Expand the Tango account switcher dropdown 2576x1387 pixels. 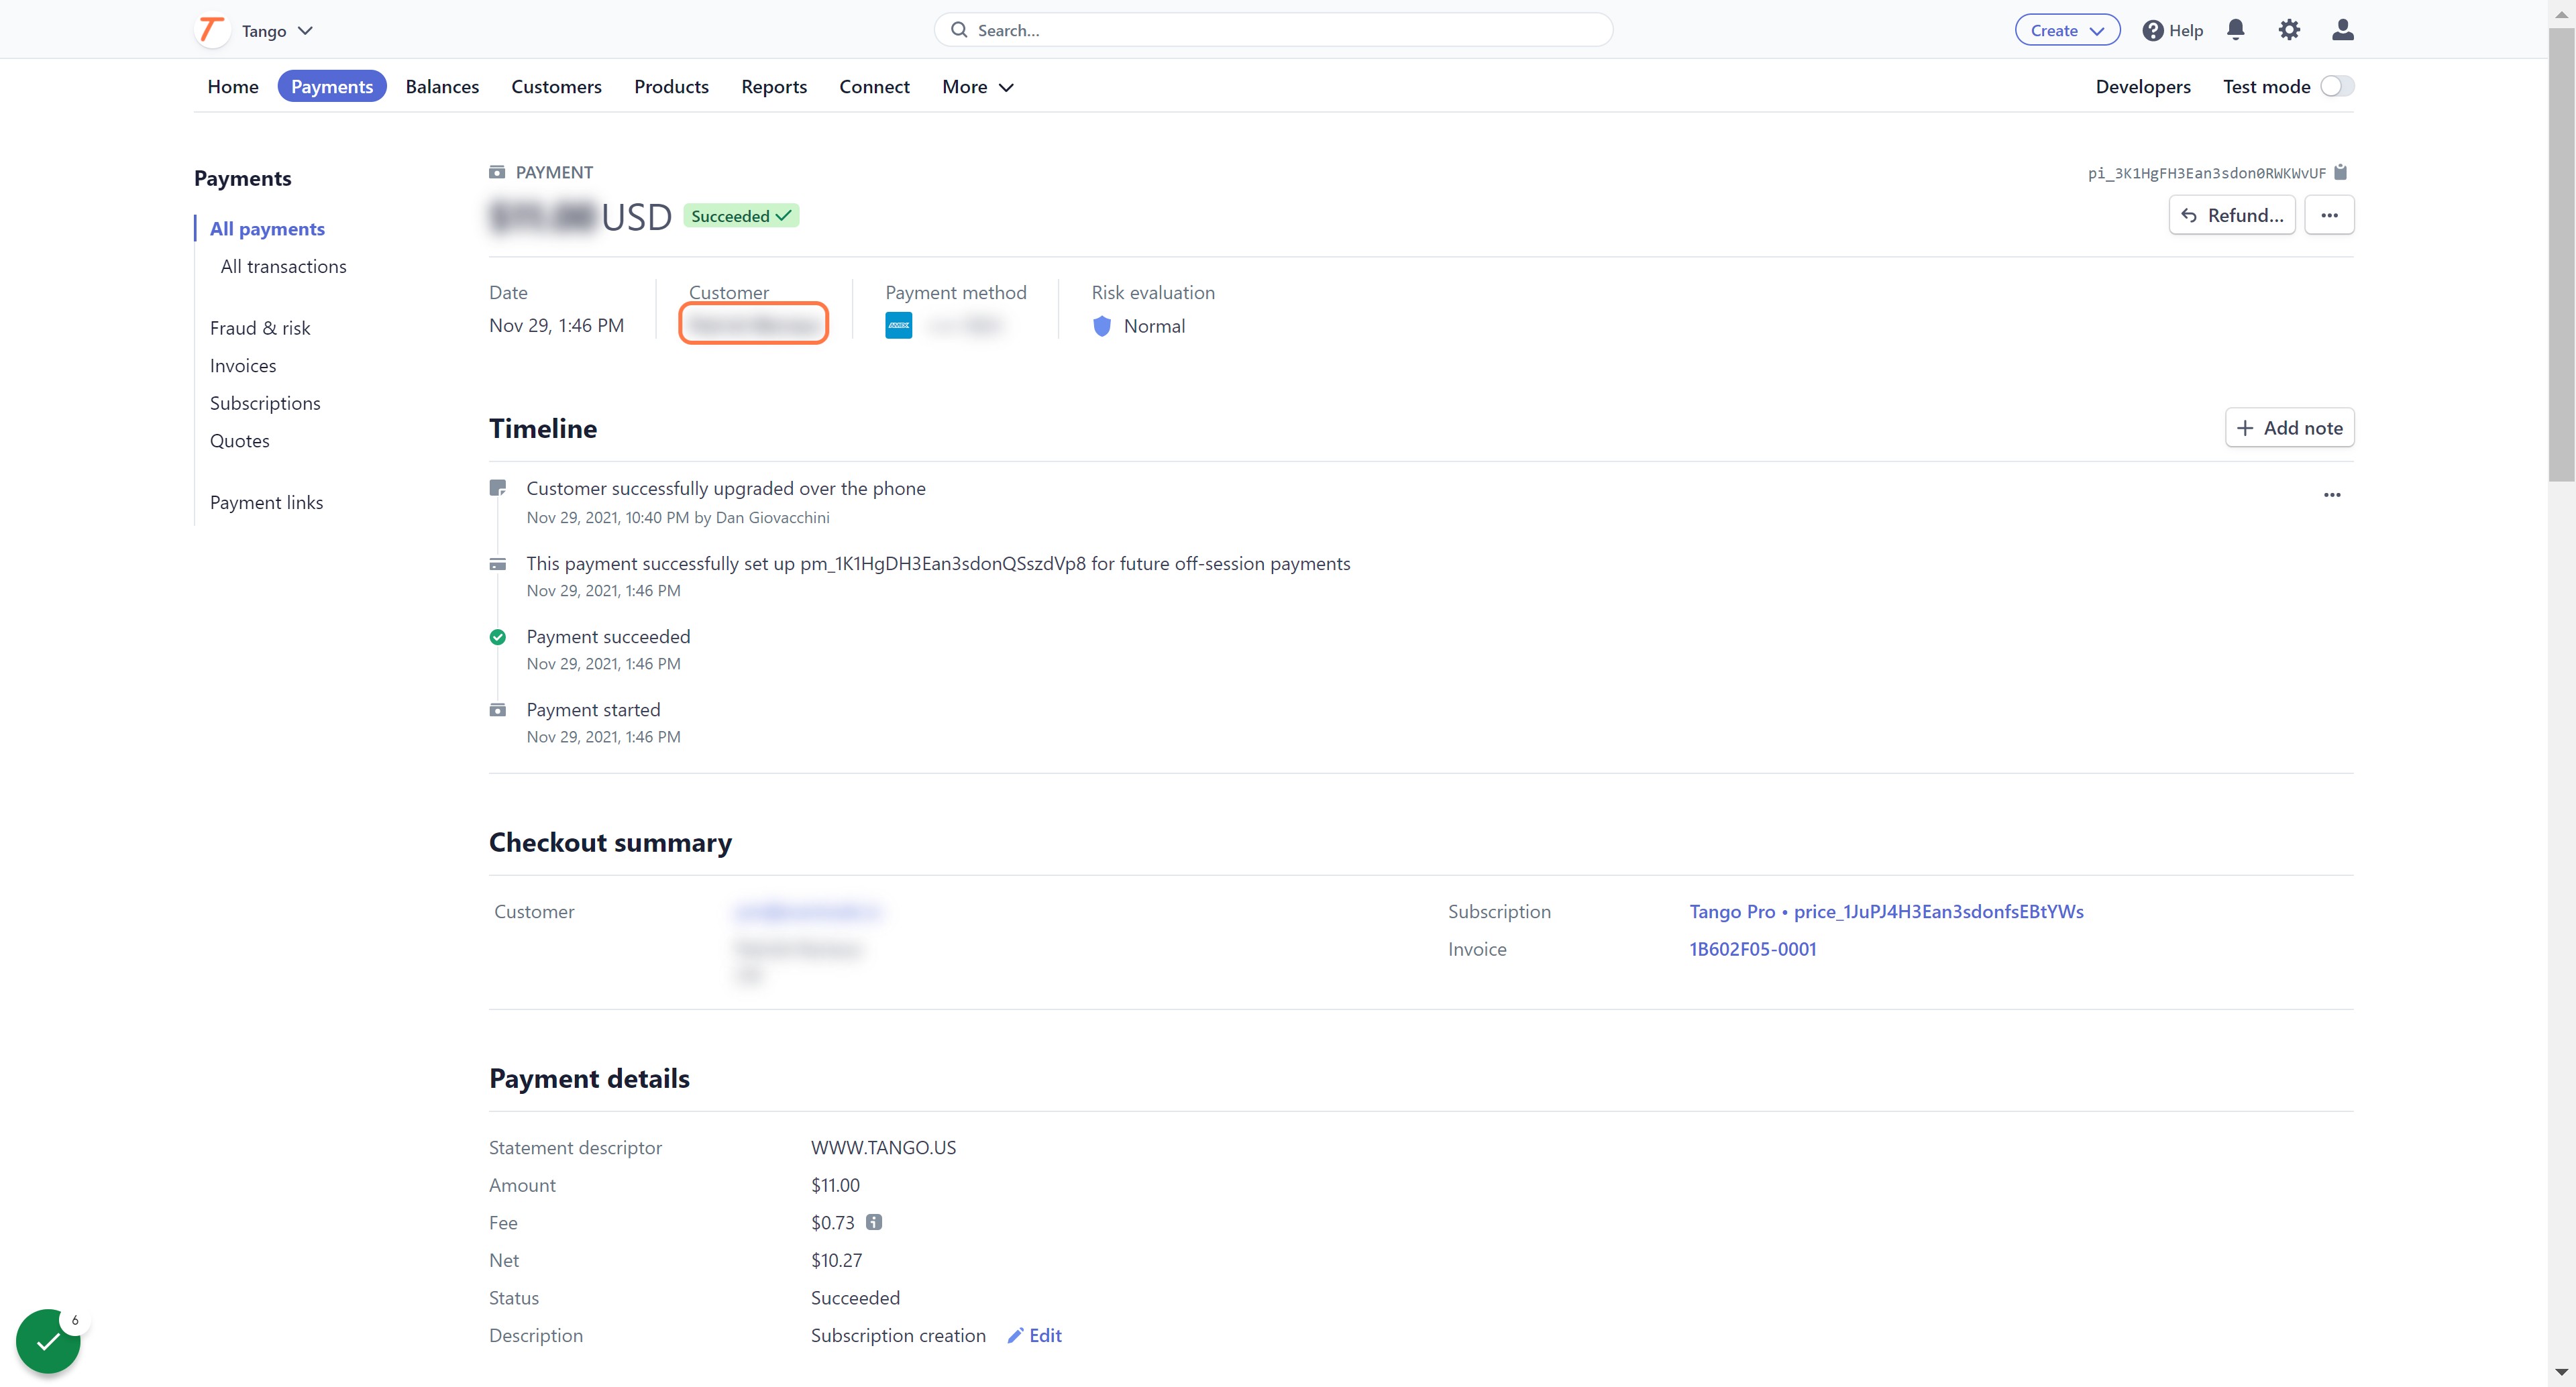(x=277, y=31)
